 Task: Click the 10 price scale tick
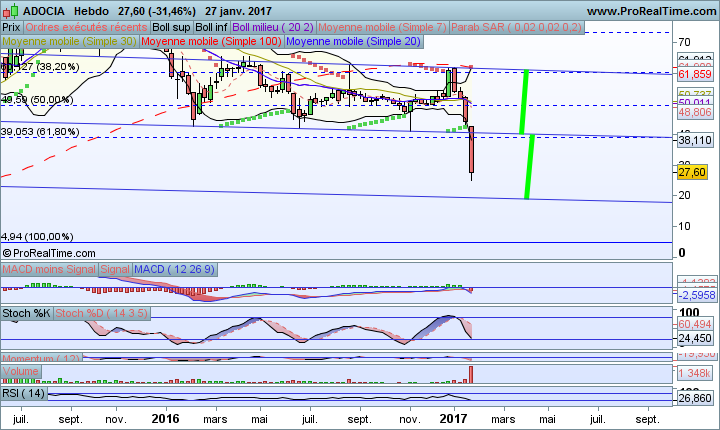[x=684, y=226]
